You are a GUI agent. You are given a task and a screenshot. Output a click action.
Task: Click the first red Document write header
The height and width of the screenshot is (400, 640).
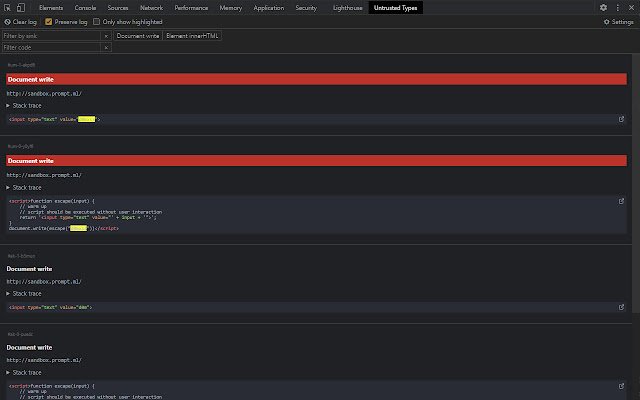click(316, 79)
